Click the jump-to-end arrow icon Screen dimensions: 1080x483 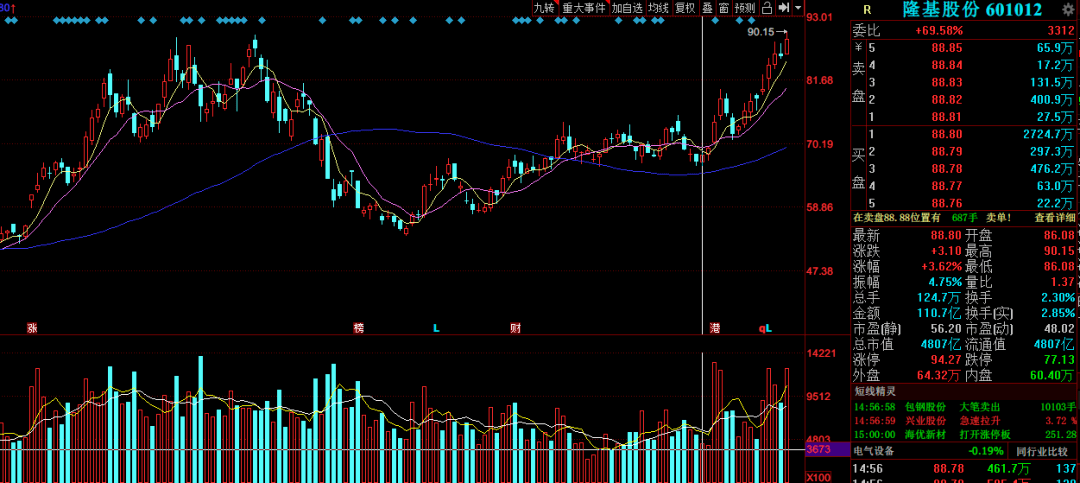(x=783, y=8)
